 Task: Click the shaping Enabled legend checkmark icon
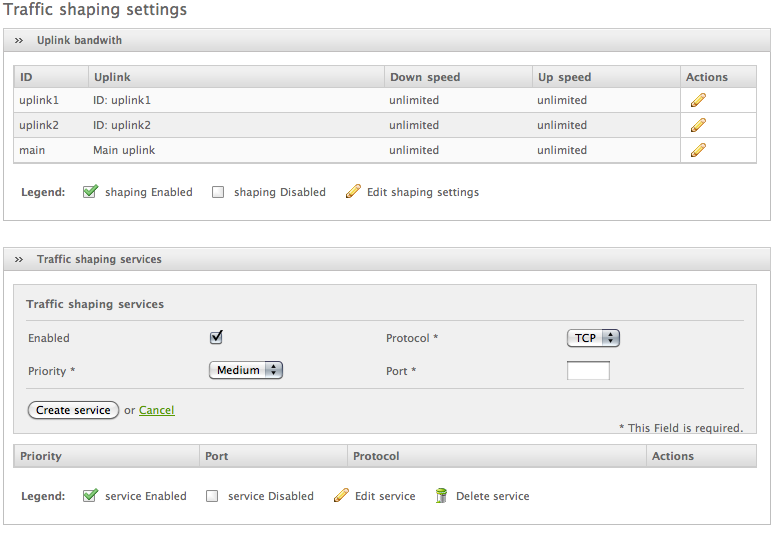click(90, 192)
